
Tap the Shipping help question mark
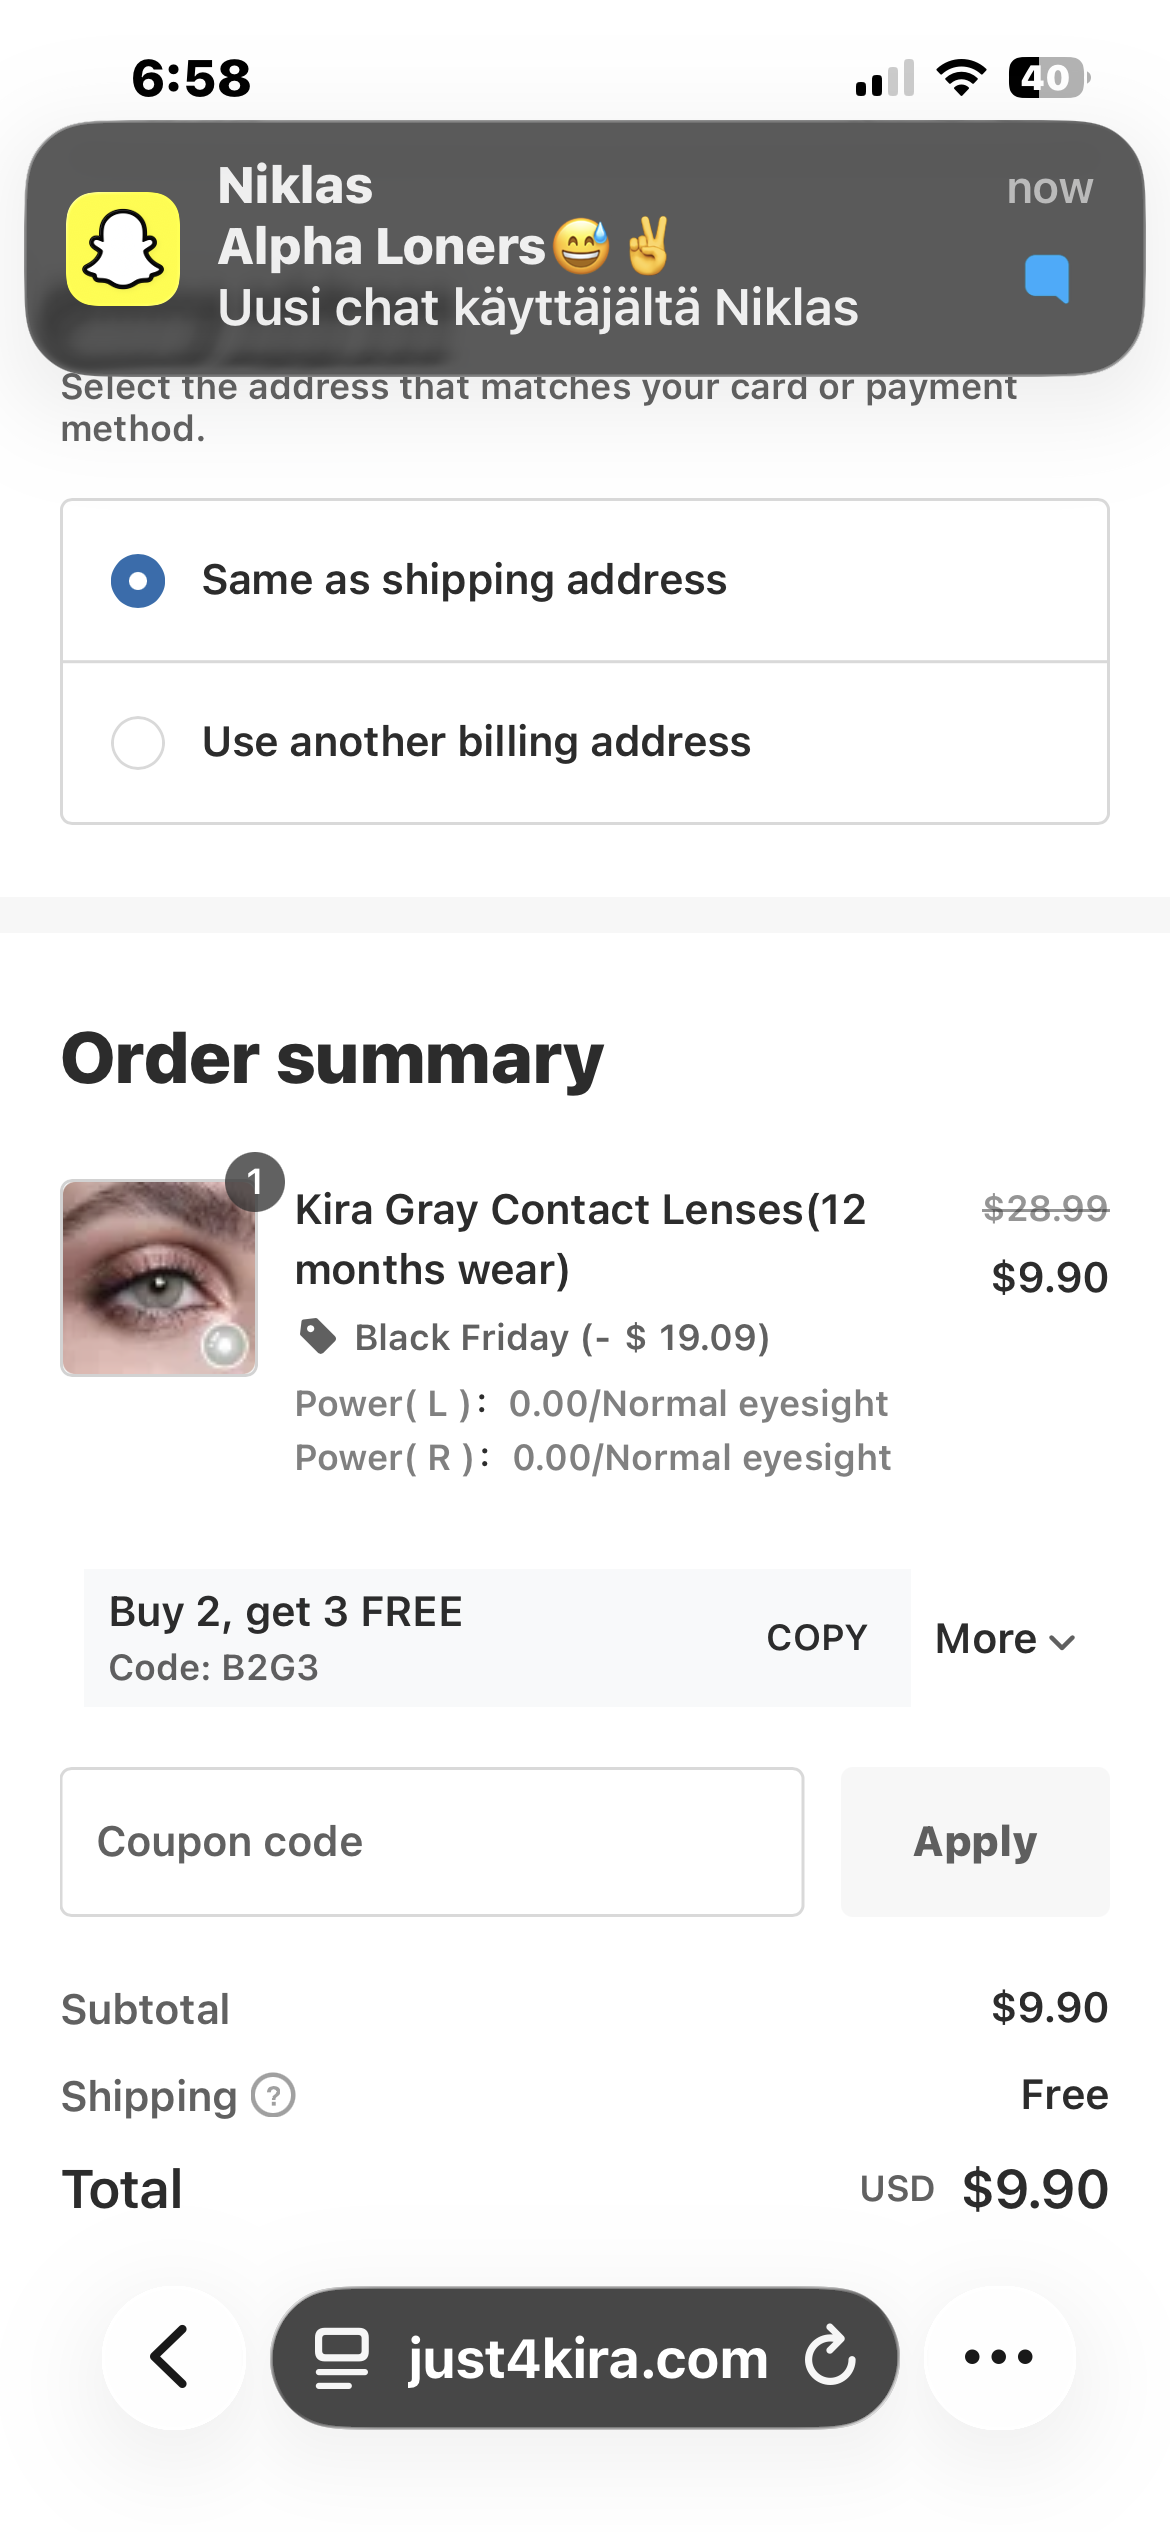(x=273, y=2095)
